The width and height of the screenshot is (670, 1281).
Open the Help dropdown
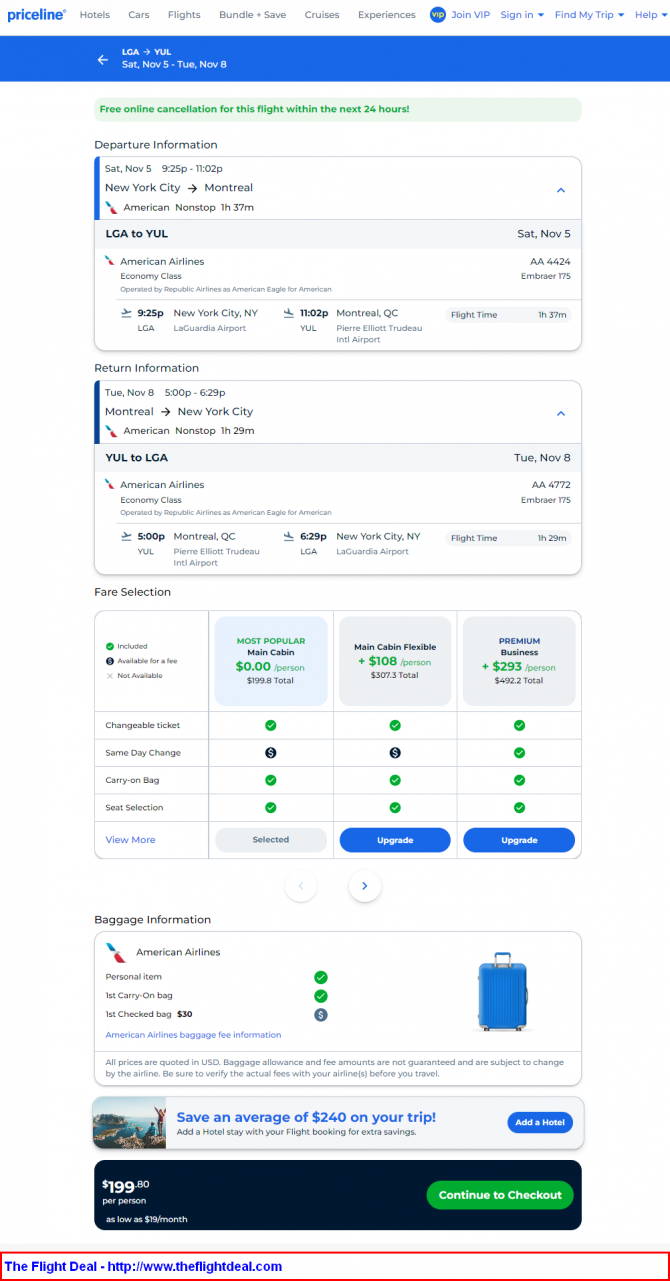click(x=650, y=15)
